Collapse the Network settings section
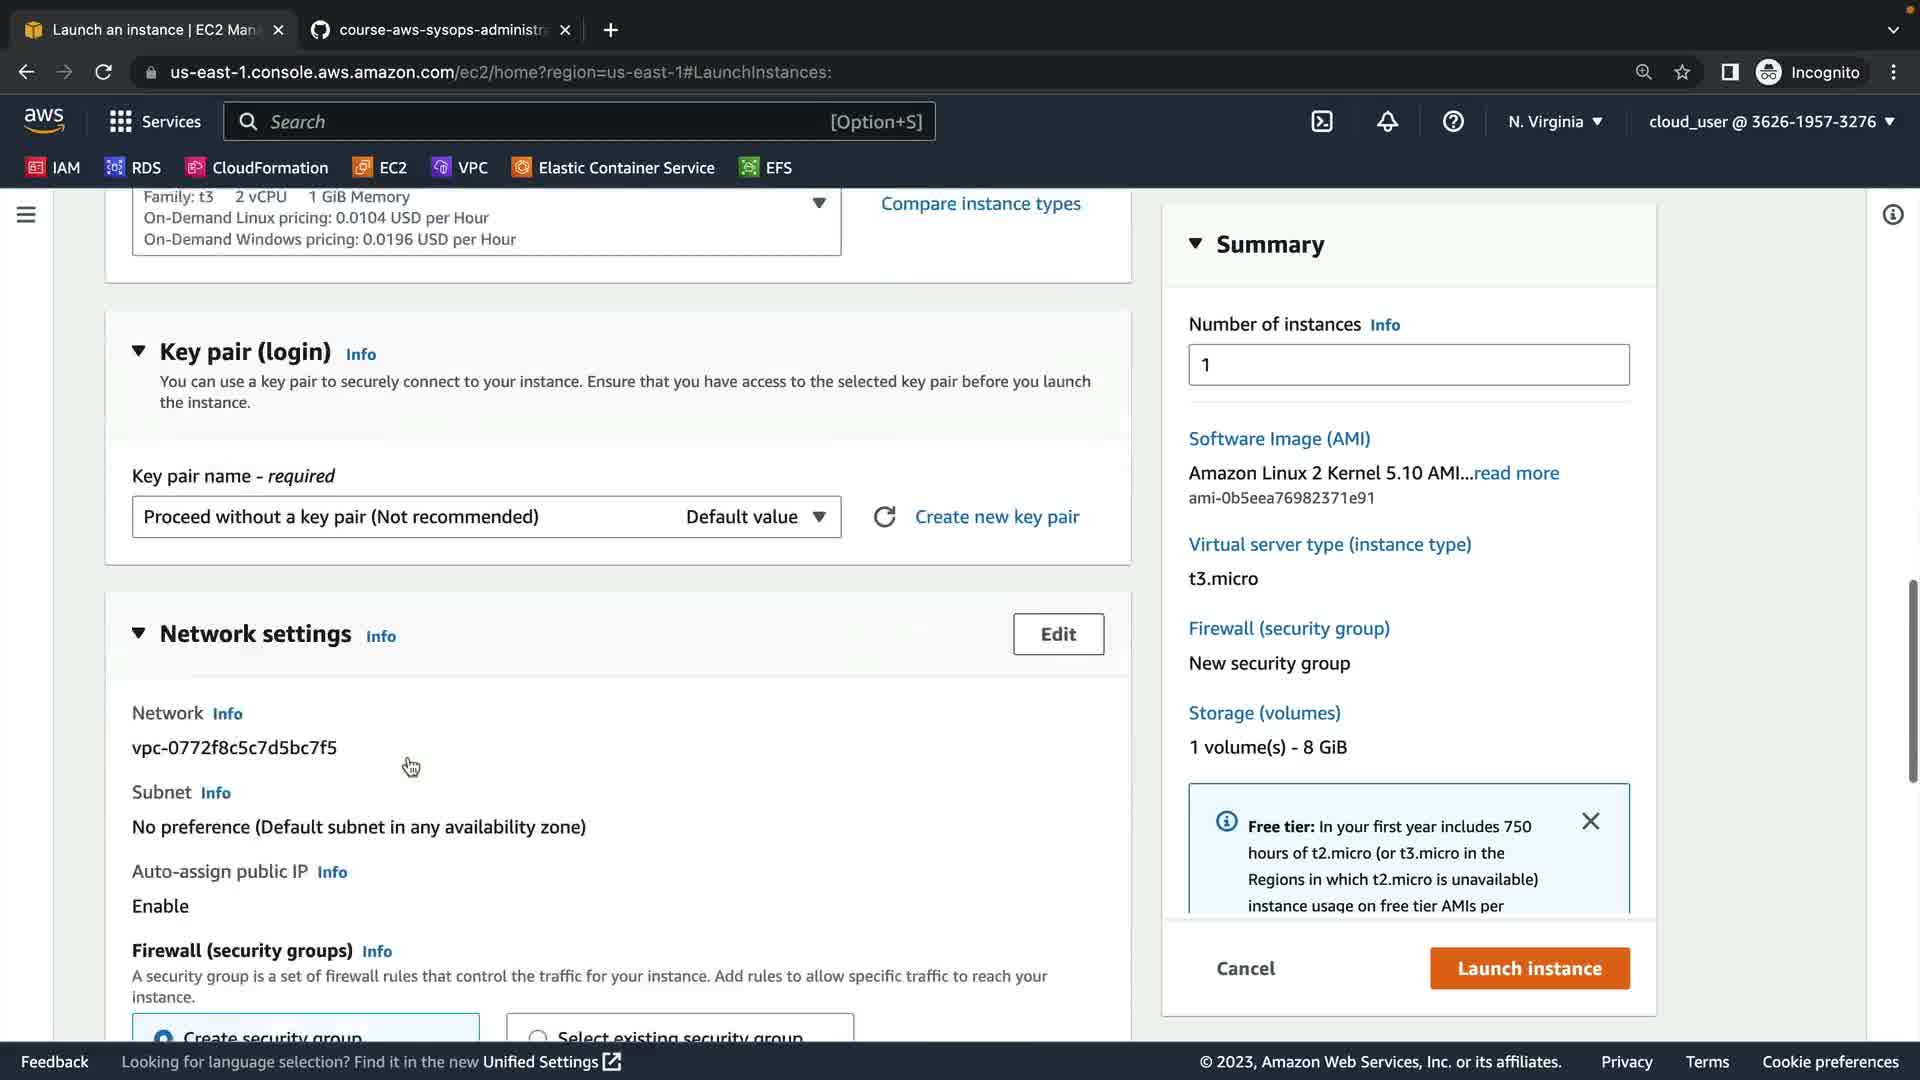The image size is (1920, 1080). point(139,634)
